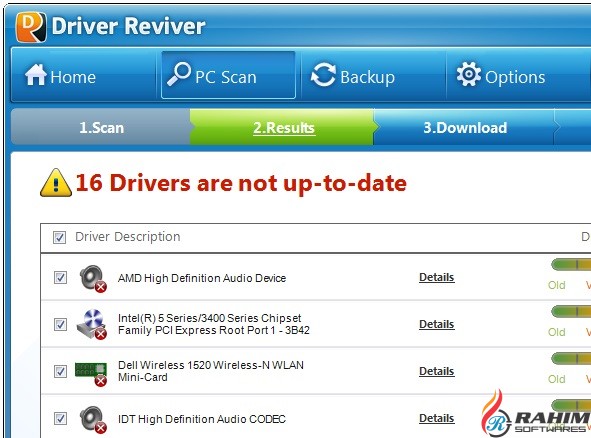Click the IDT audio CODEC speaker icon
591x438 pixels.
(93, 419)
